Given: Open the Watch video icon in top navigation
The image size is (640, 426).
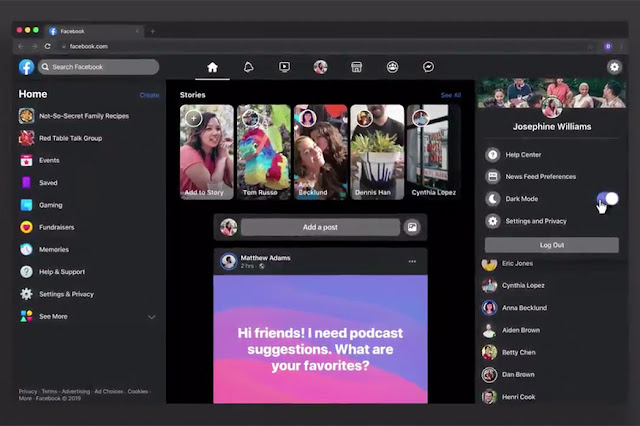Looking at the screenshot, I should point(284,67).
